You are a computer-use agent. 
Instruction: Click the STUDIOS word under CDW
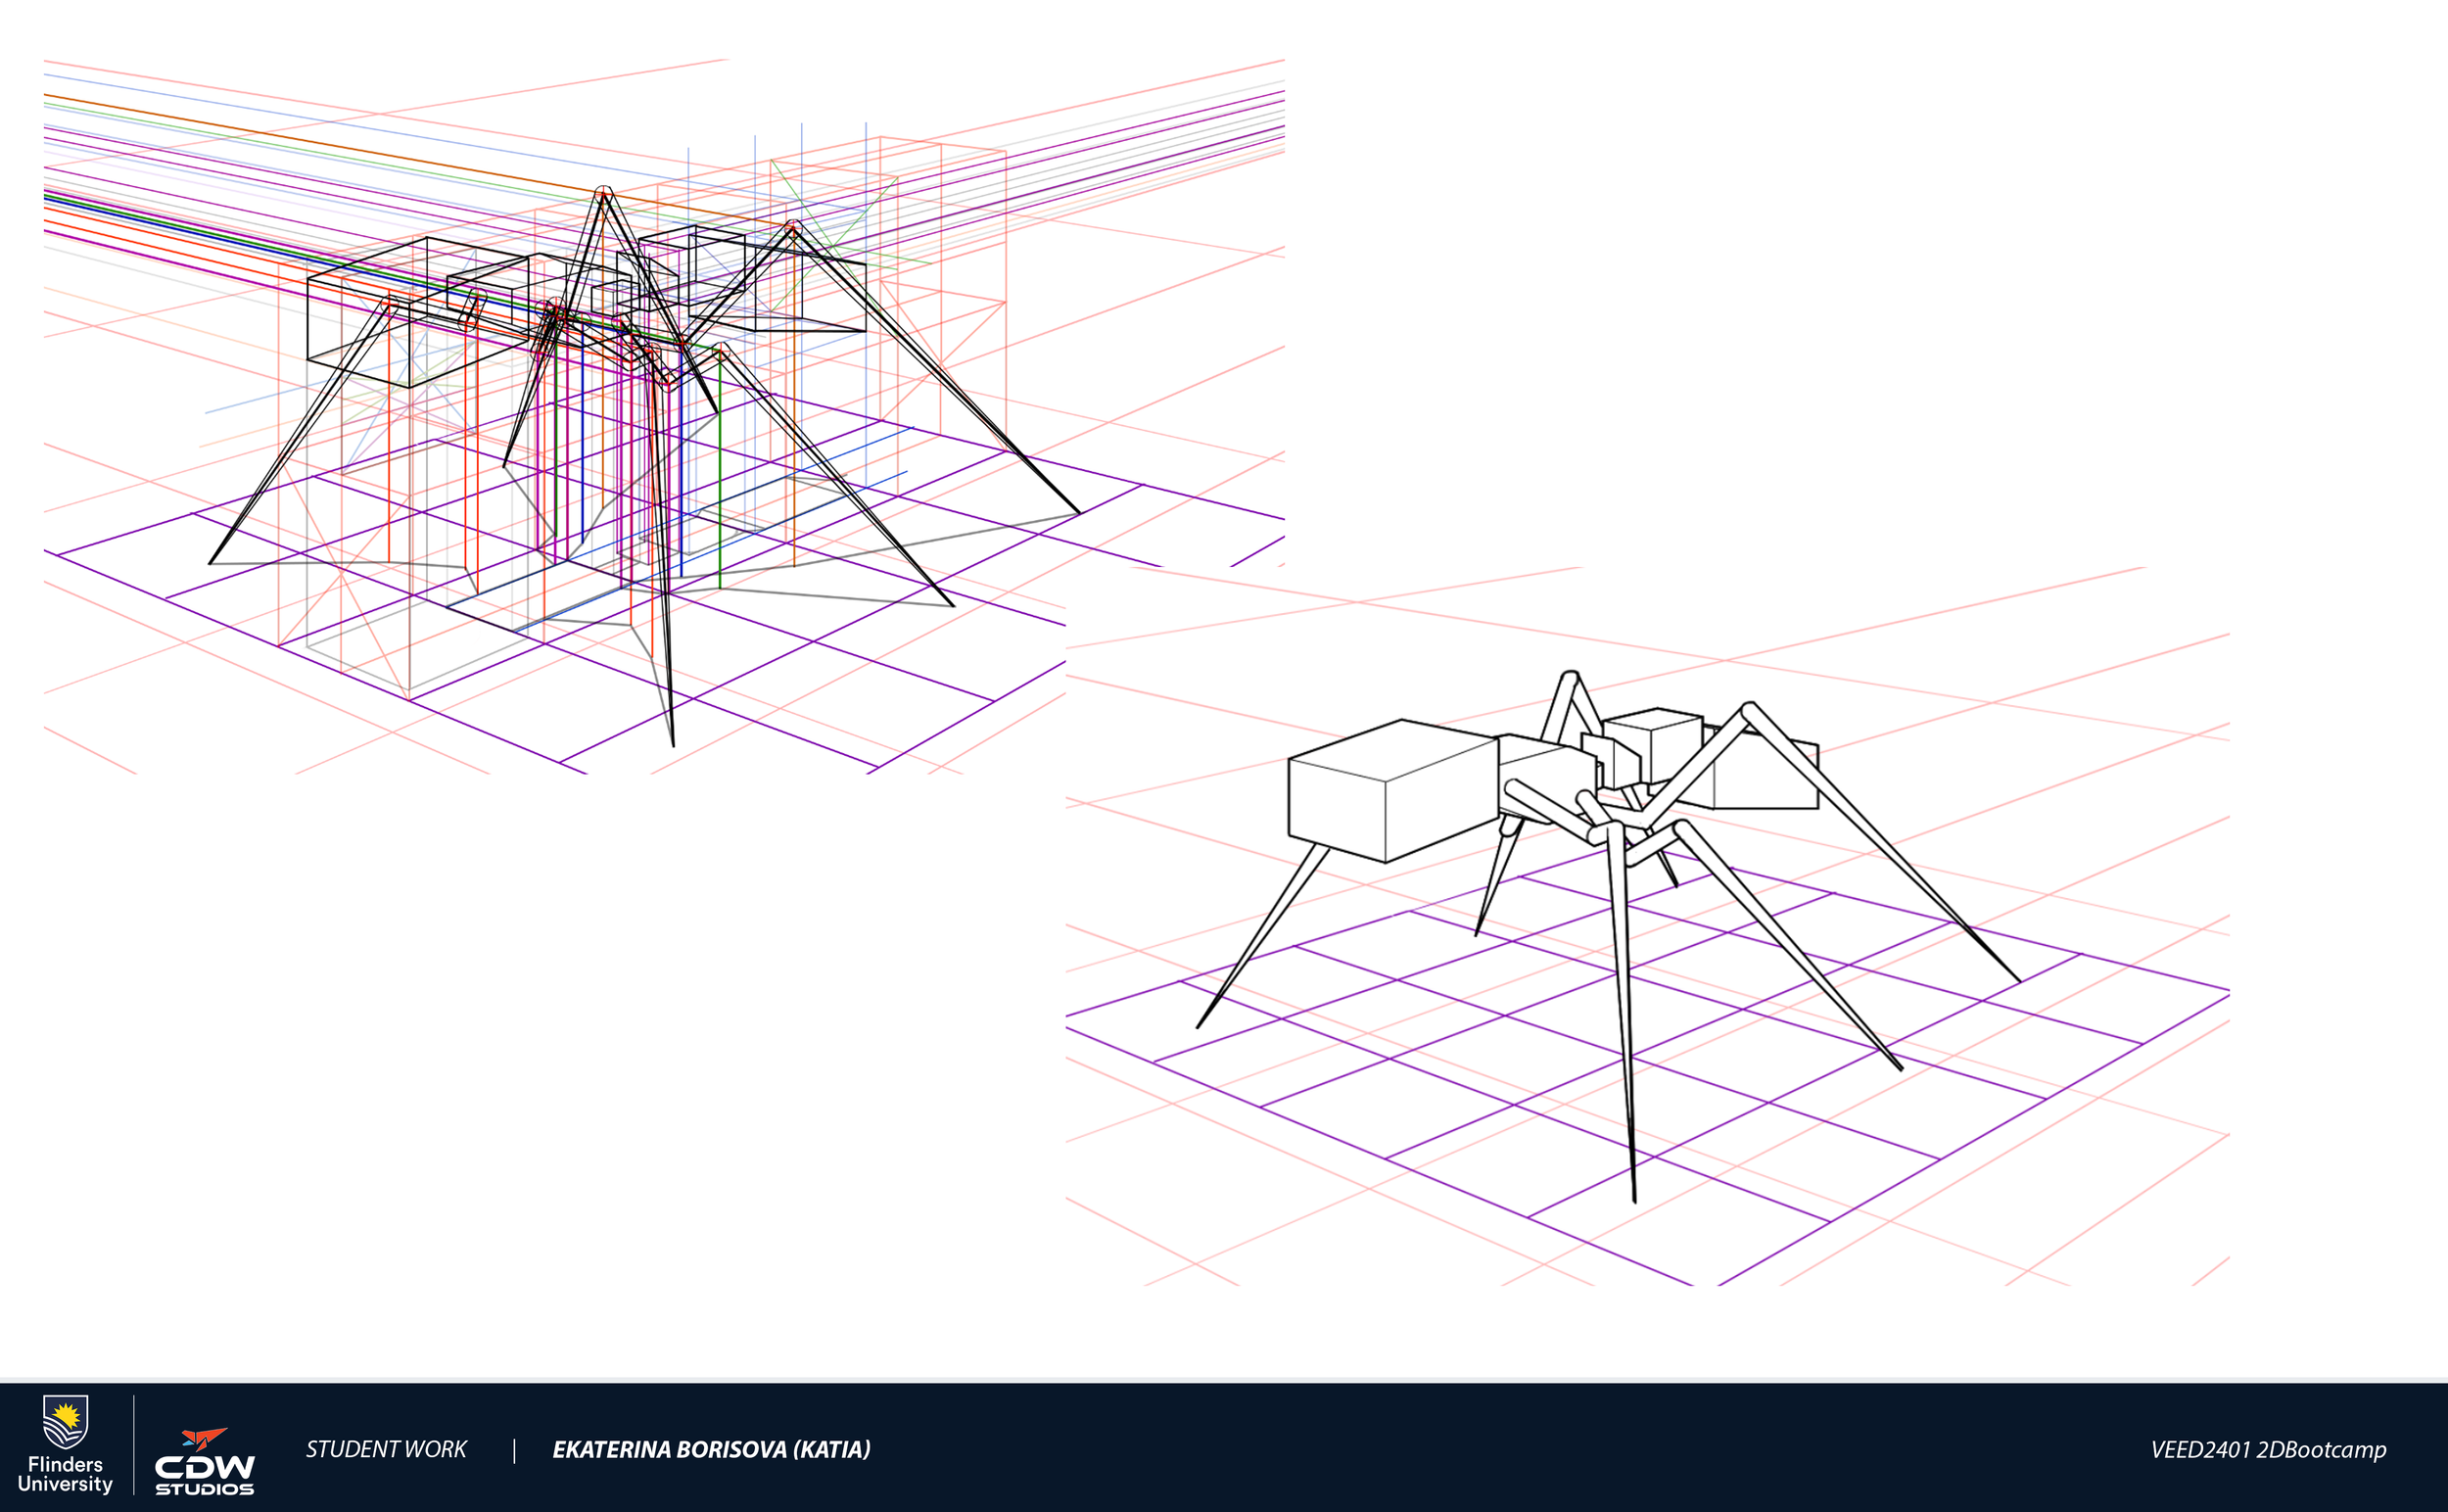tap(204, 1489)
